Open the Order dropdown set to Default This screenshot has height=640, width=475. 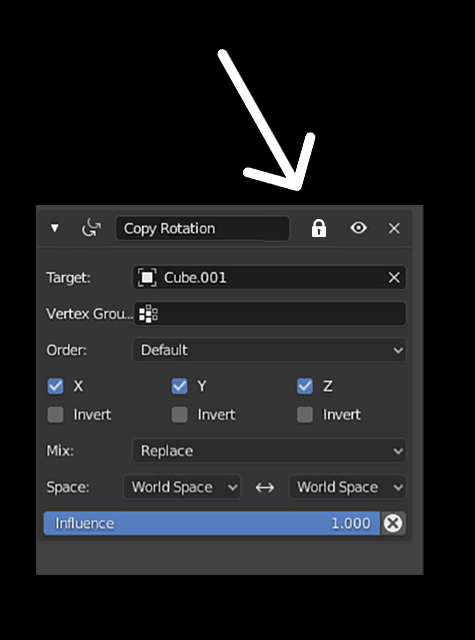click(269, 350)
